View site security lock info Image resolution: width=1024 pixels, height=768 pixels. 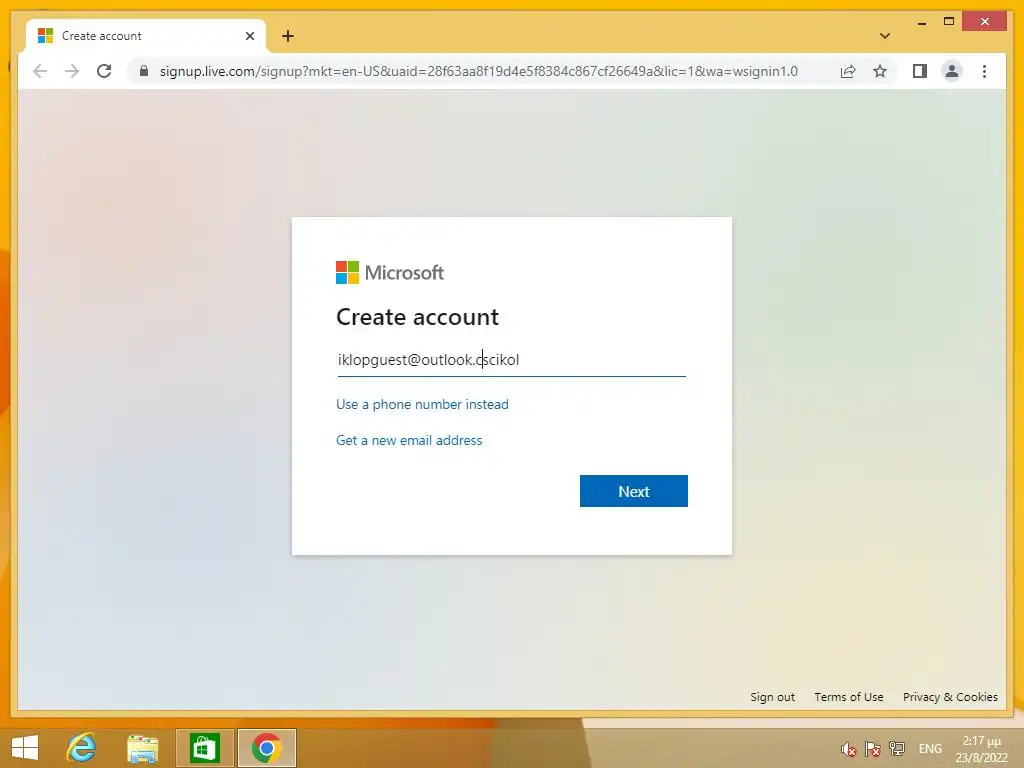click(x=144, y=71)
